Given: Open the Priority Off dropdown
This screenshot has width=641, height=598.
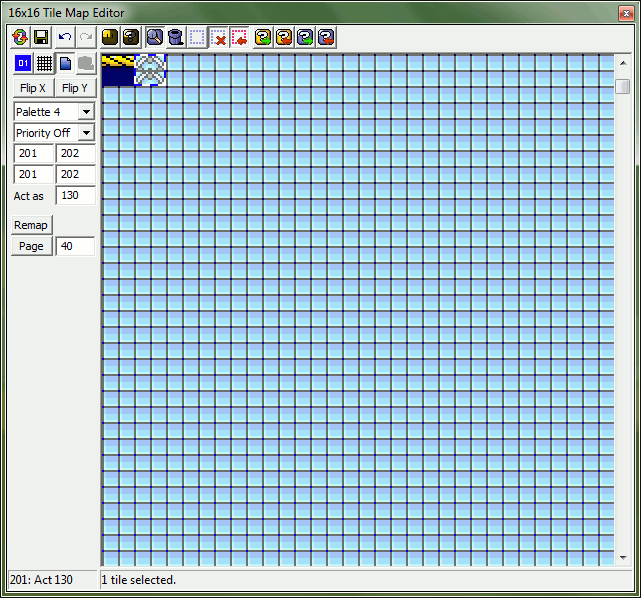Looking at the screenshot, I should click(x=54, y=133).
